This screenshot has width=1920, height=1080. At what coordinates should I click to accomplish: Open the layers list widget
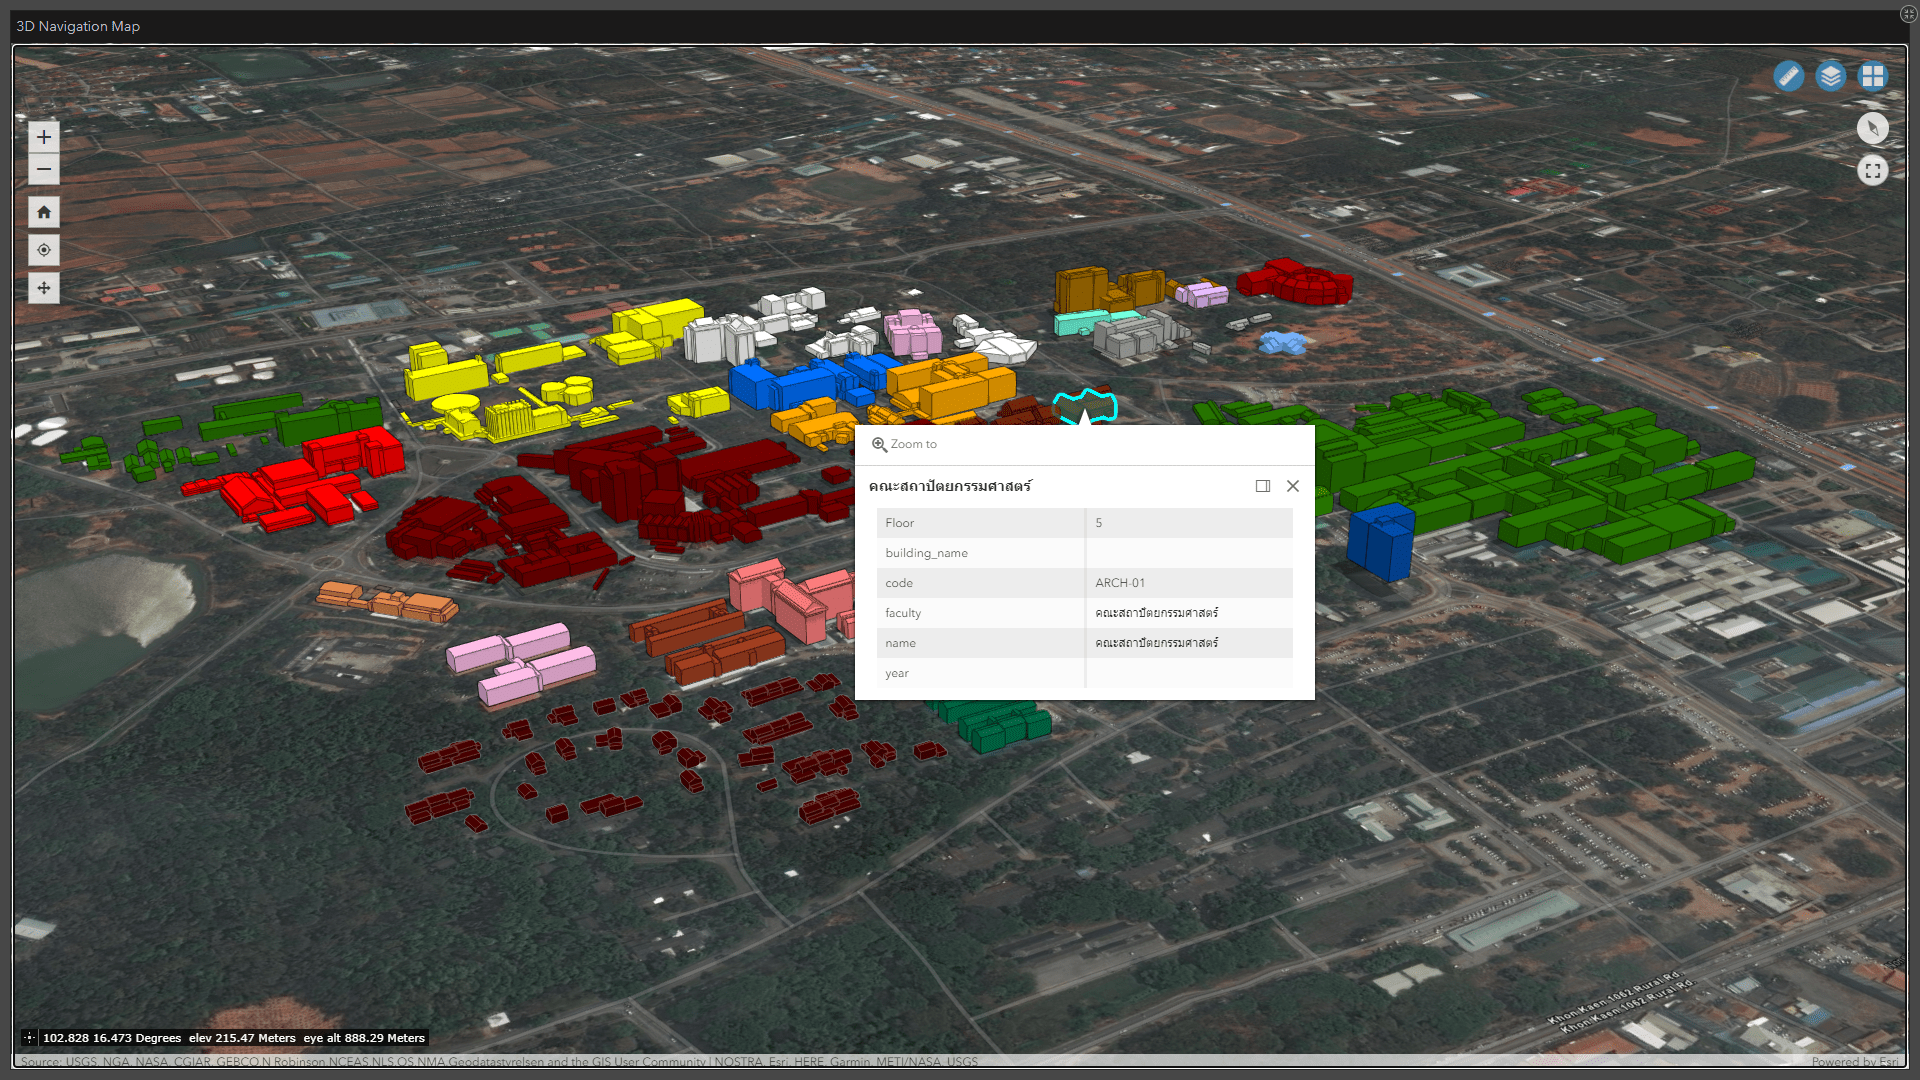[1830, 76]
